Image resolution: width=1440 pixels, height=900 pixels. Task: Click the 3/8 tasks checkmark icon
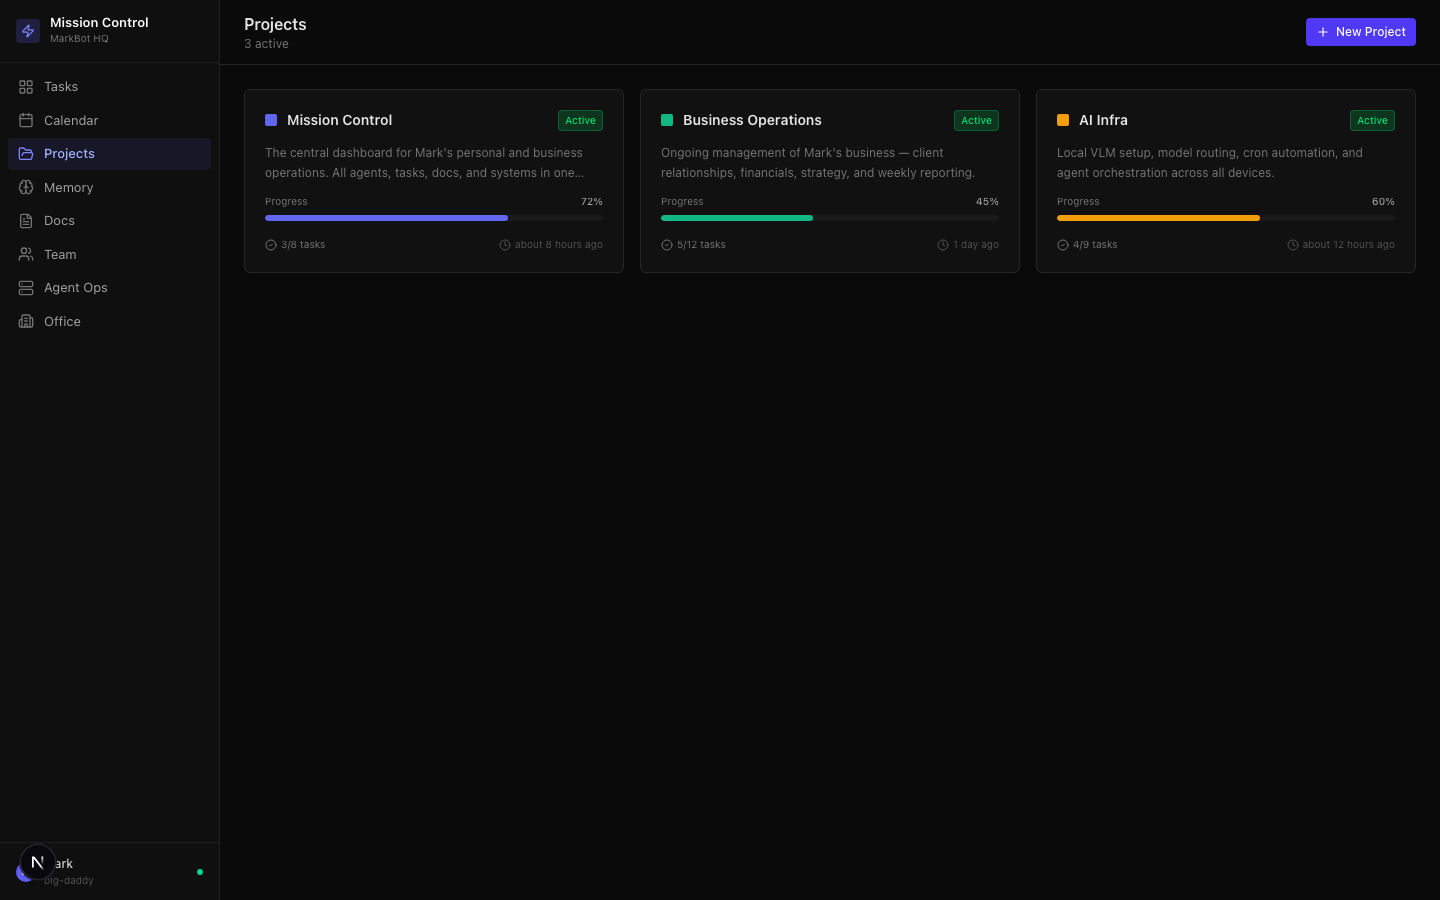[271, 245]
